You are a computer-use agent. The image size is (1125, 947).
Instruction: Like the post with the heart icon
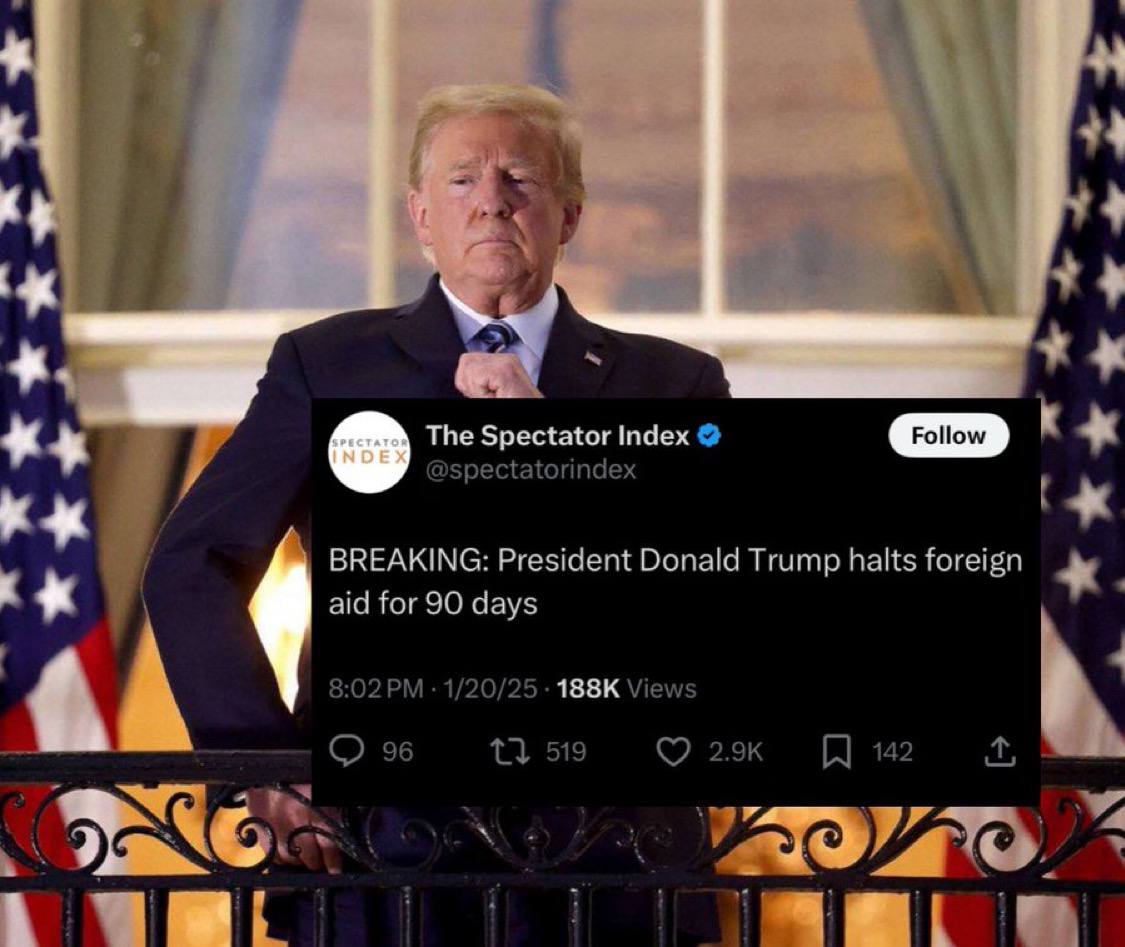click(673, 752)
